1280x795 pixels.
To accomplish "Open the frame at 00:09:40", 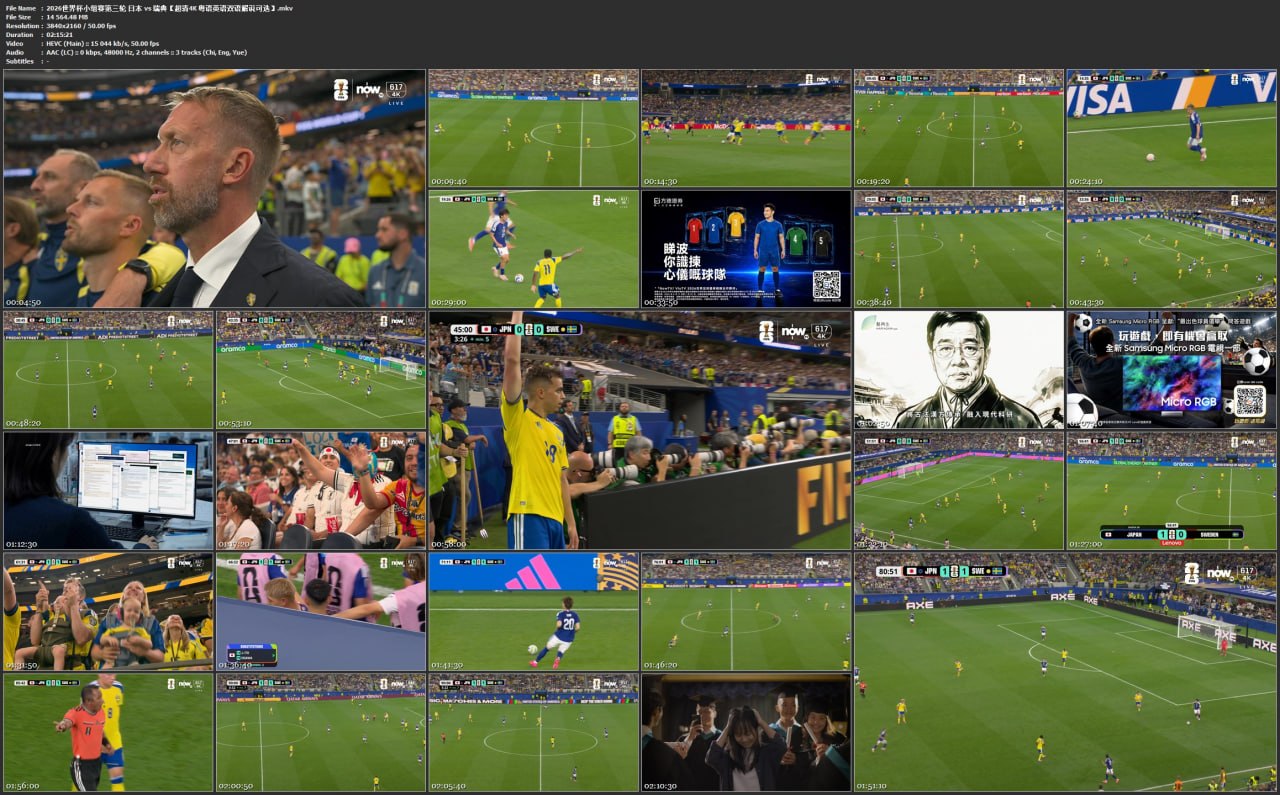I will pos(533,128).
